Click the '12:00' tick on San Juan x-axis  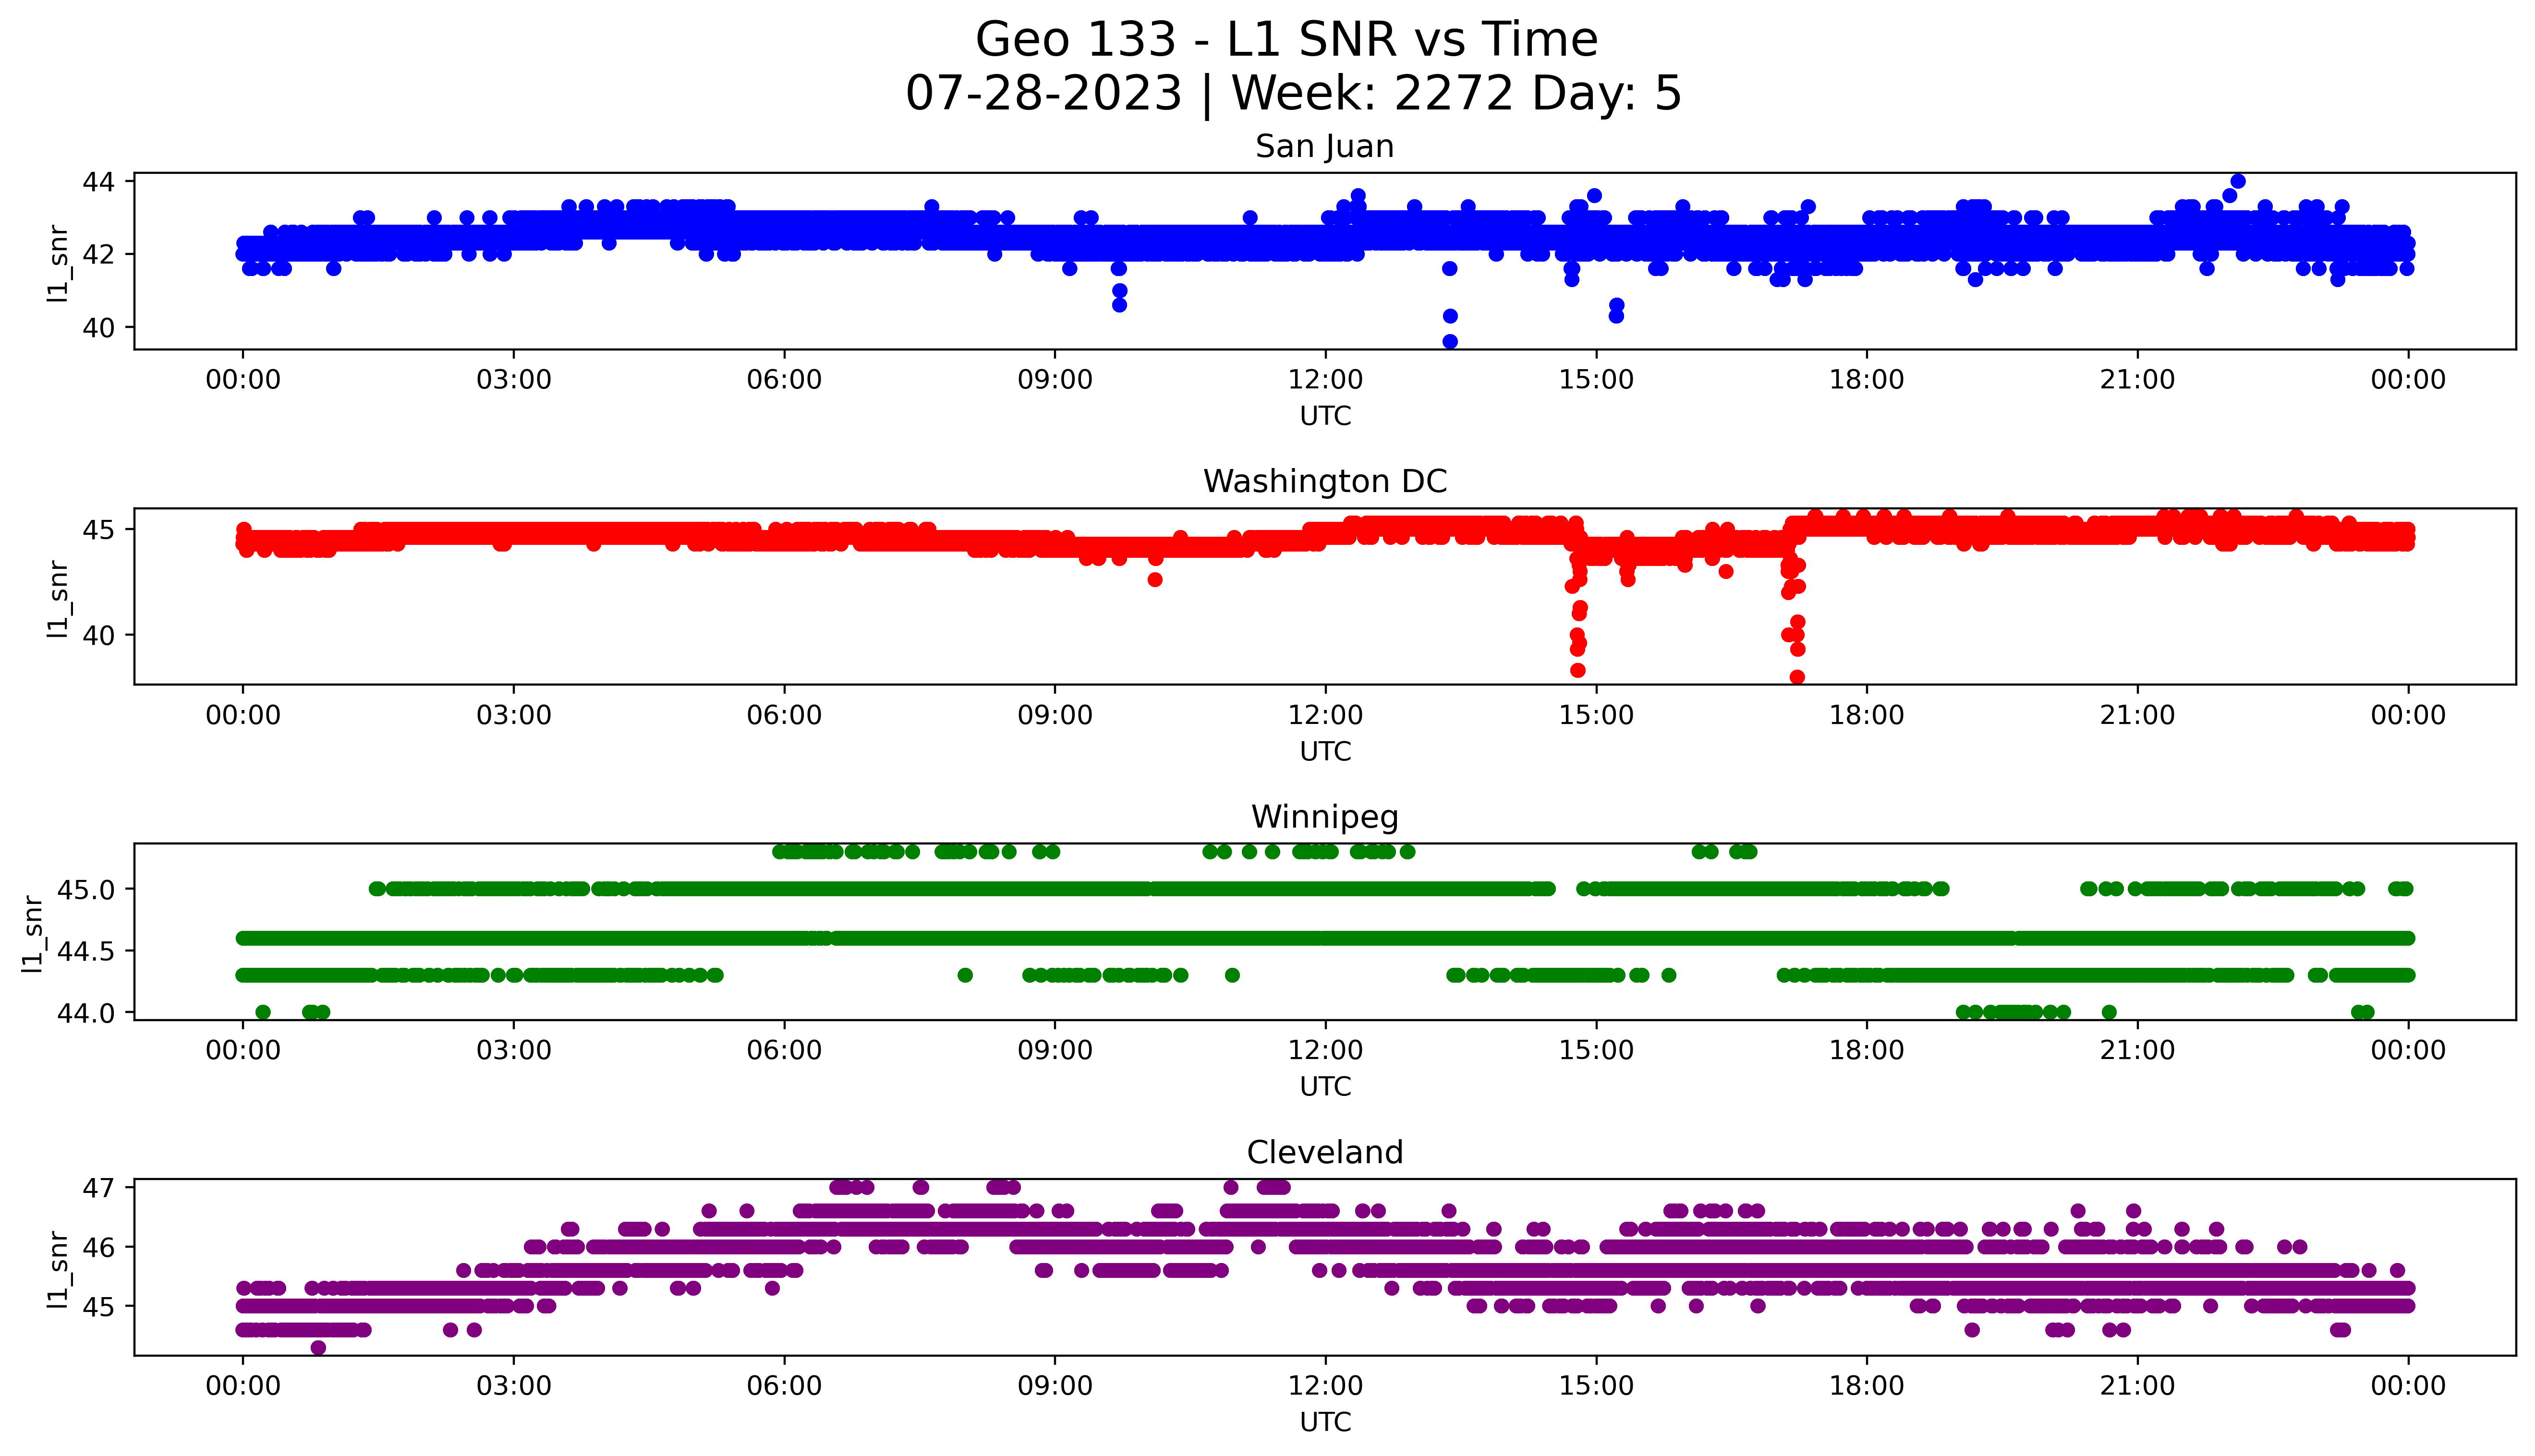[x=1326, y=380]
